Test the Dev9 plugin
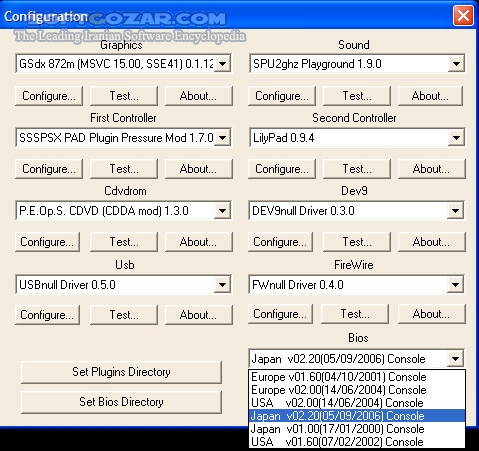479x451 pixels. coord(357,242)
